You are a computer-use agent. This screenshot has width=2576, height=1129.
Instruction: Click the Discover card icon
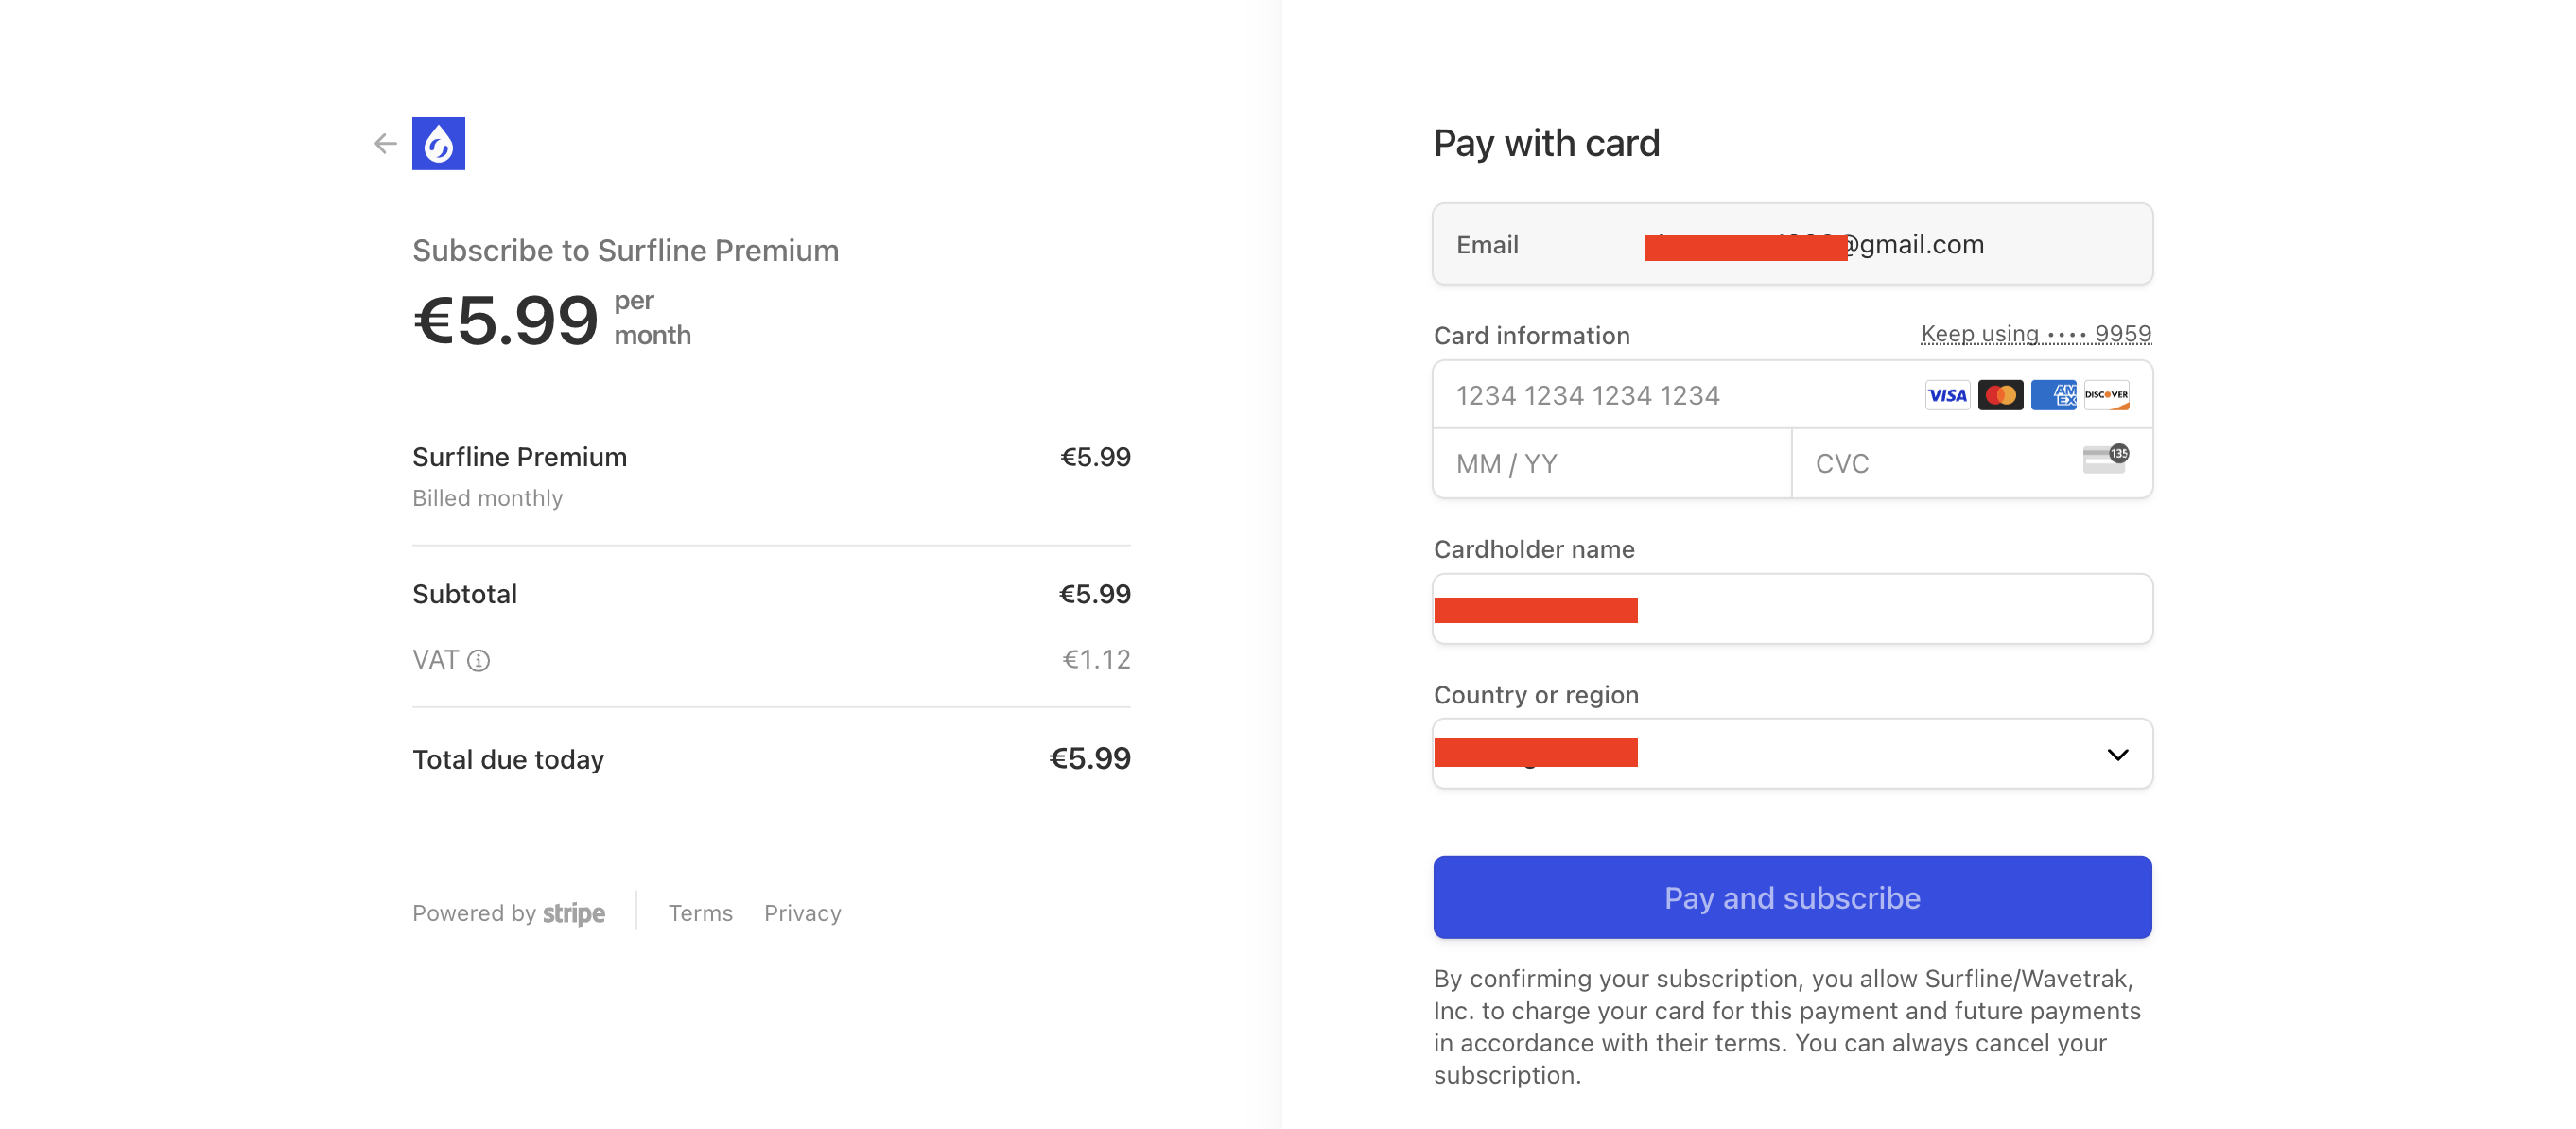(2106, 395)
